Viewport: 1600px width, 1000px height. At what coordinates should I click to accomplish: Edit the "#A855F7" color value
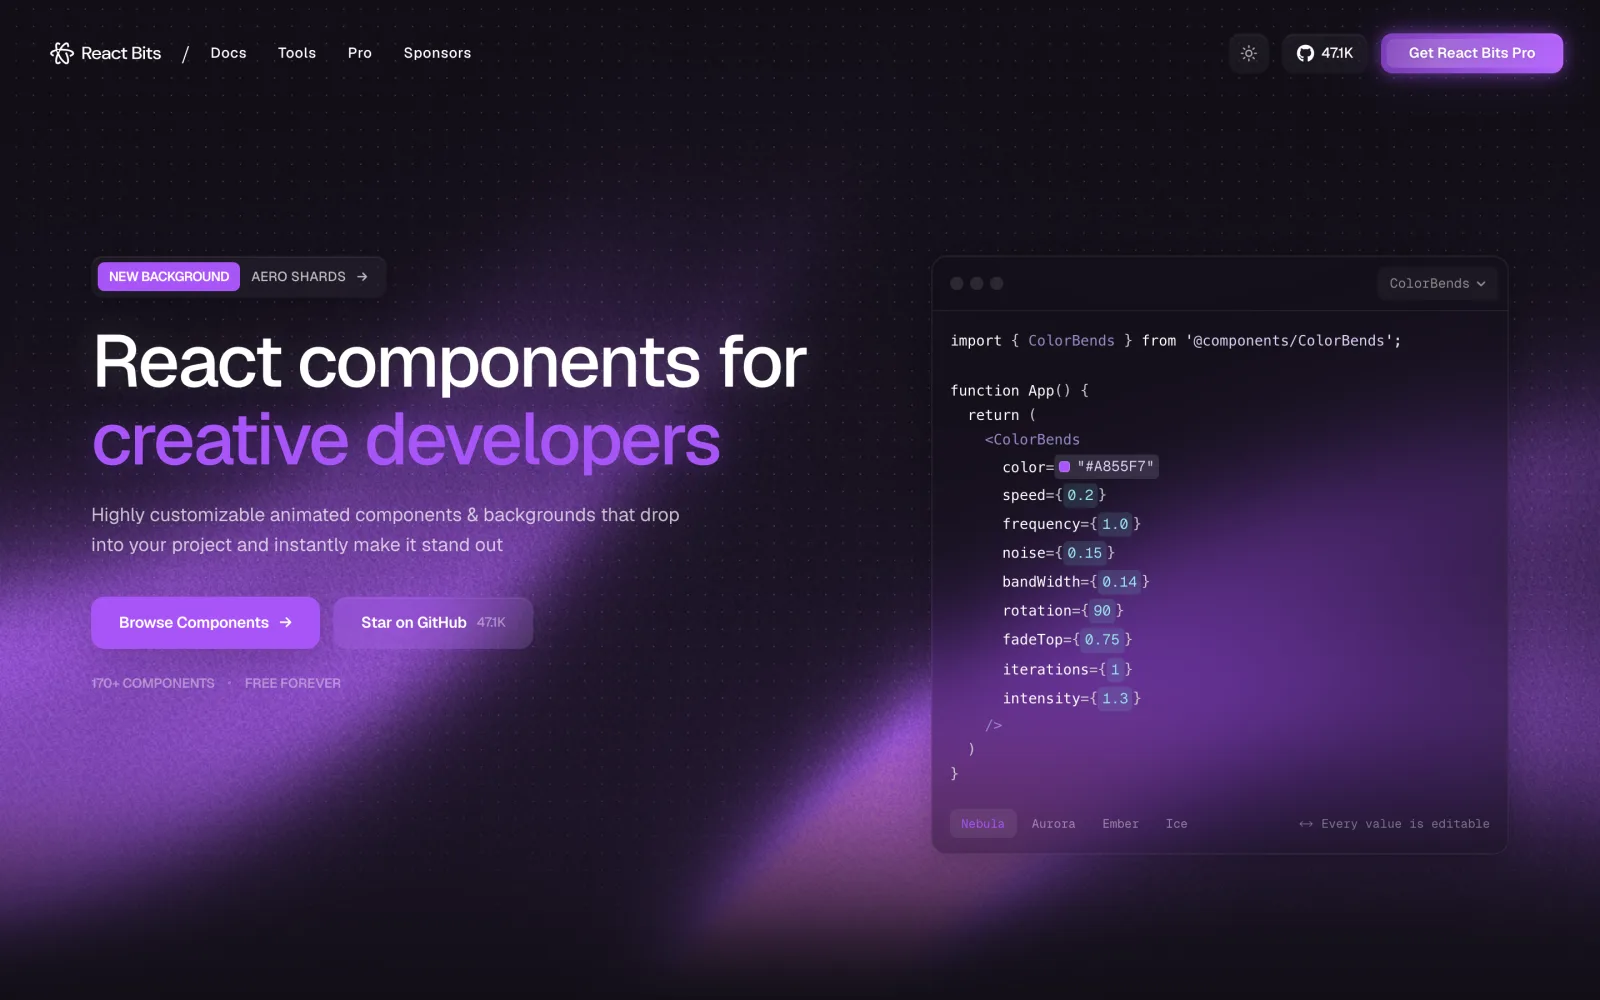tap(1115, 467)
